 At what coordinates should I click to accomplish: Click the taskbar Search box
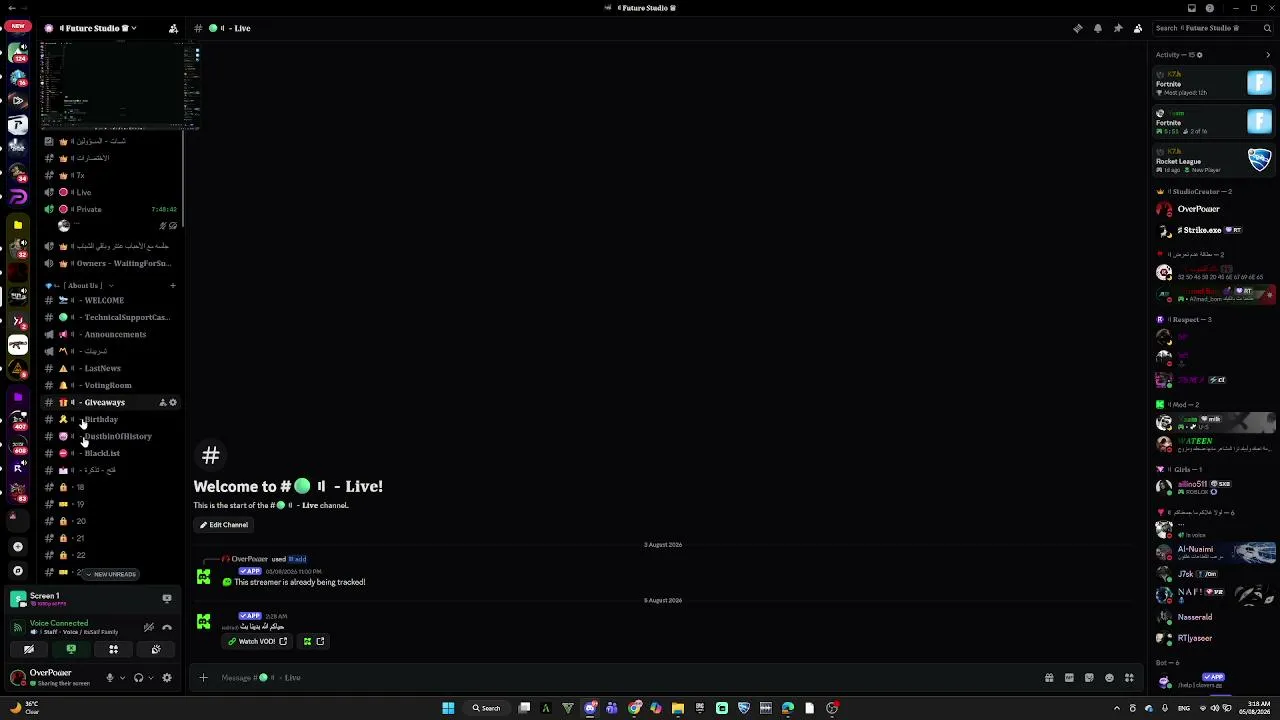487,708
